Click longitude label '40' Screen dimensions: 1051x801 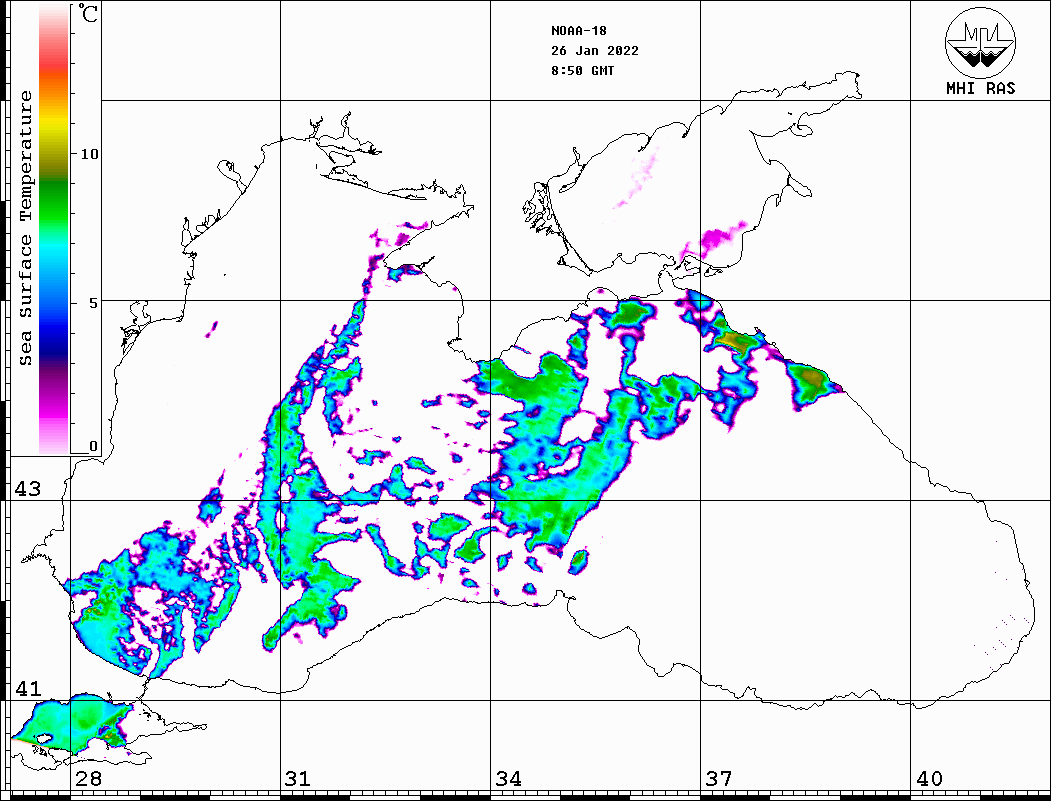[x=929, y=778]
